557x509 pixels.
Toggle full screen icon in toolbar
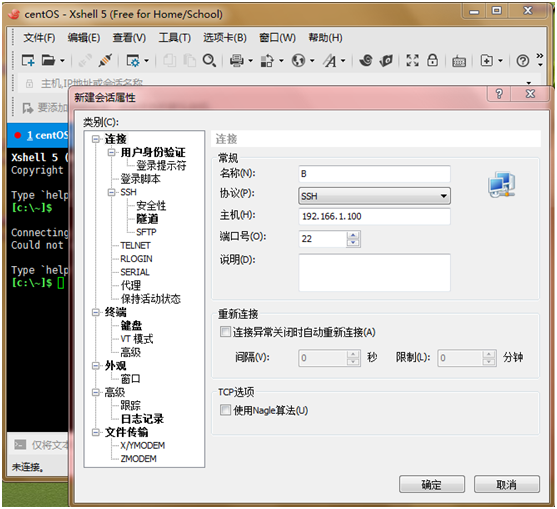coord(412,60)
